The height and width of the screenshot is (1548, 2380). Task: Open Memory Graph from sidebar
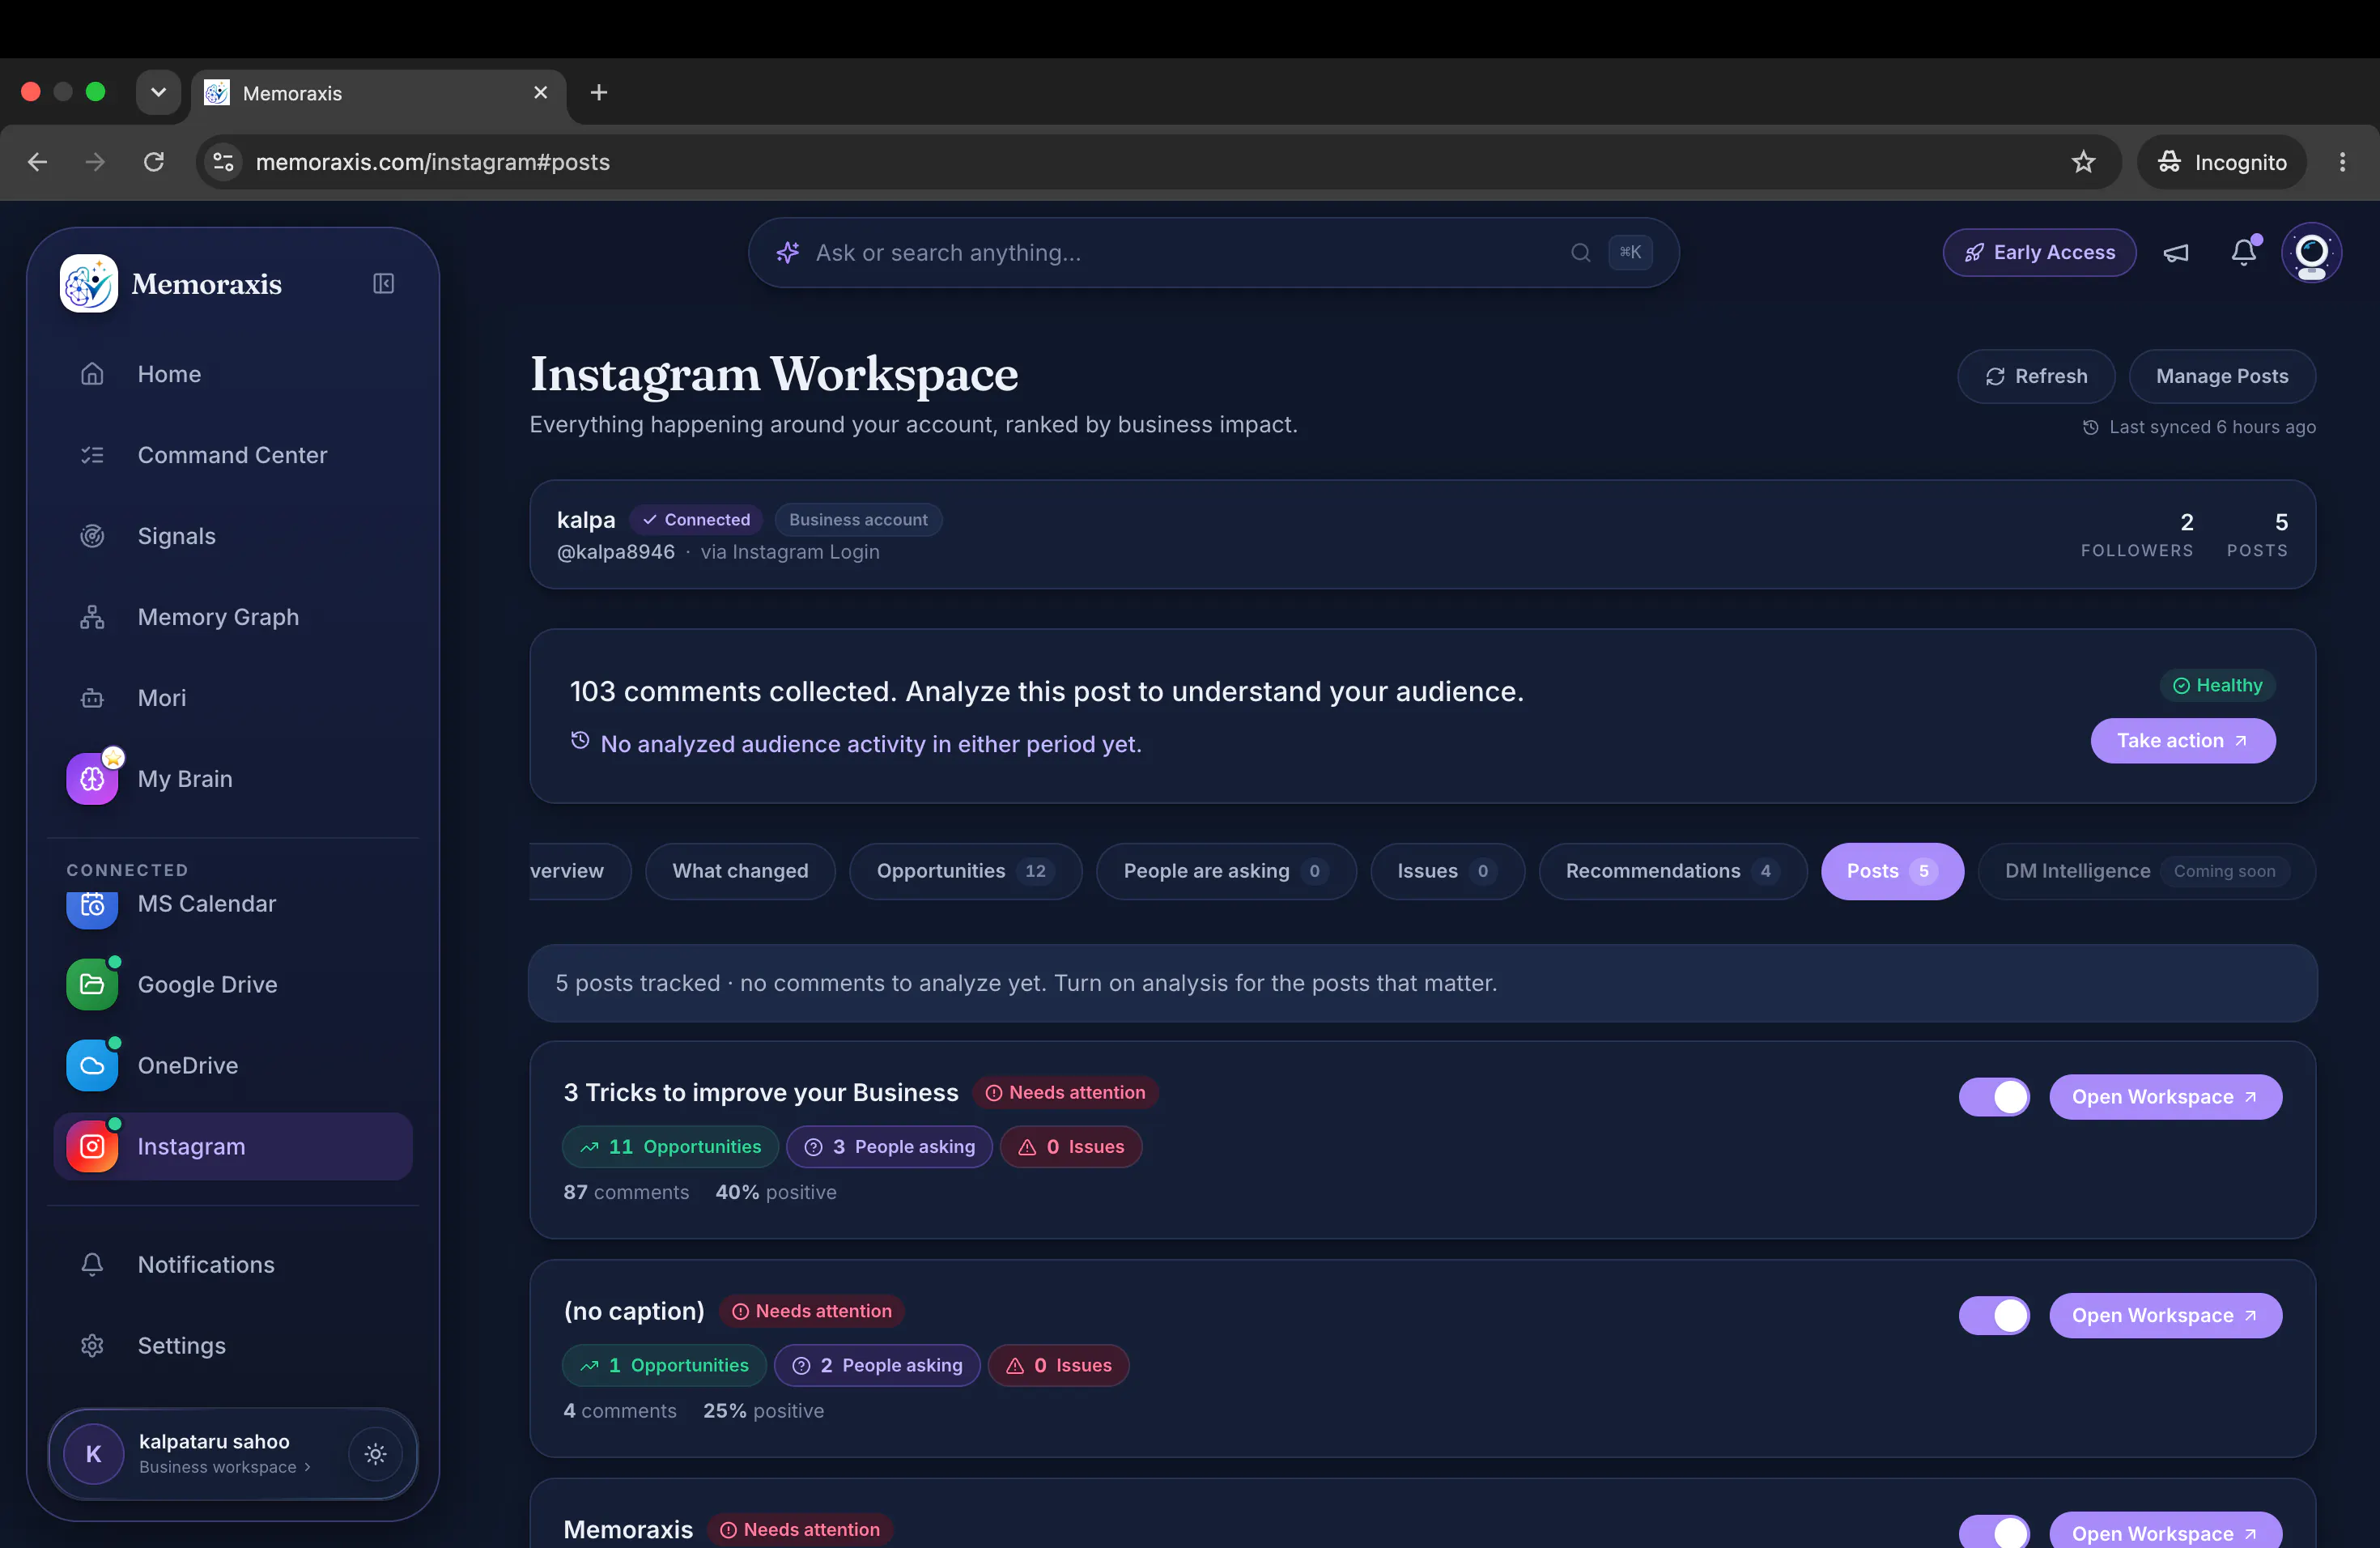(x=233, y=617)
